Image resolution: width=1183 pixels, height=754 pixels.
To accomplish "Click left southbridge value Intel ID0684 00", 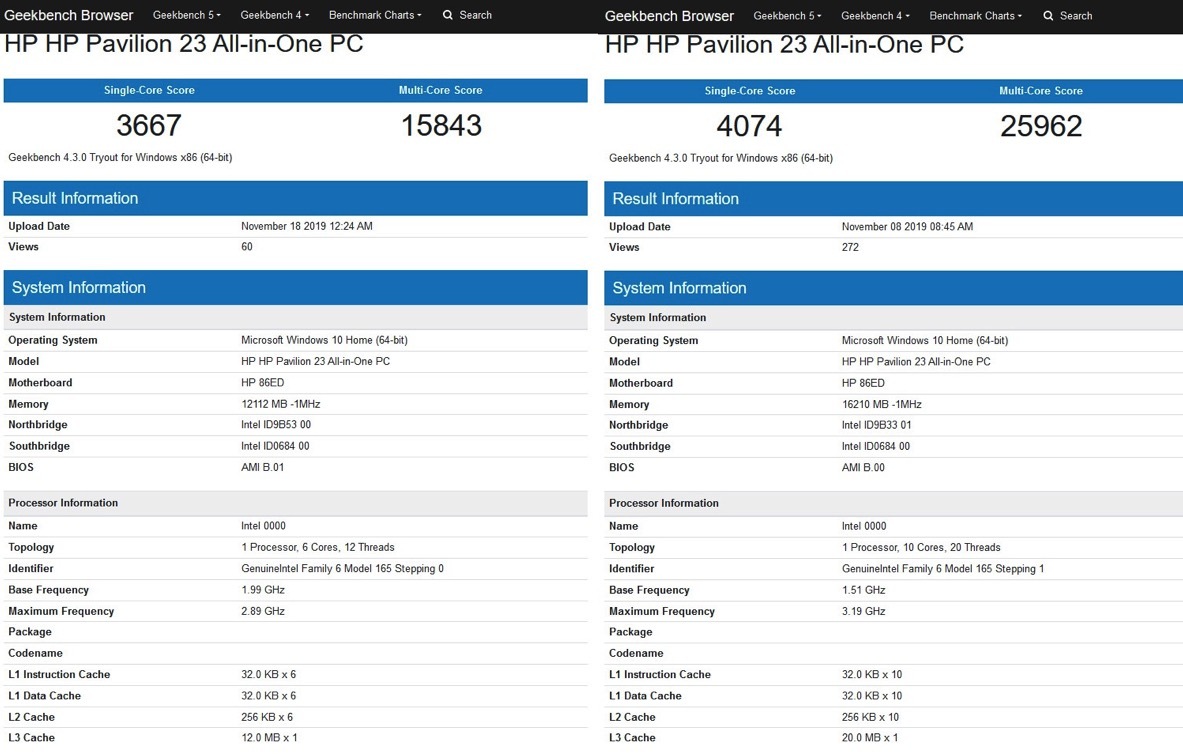I will 275,446.
